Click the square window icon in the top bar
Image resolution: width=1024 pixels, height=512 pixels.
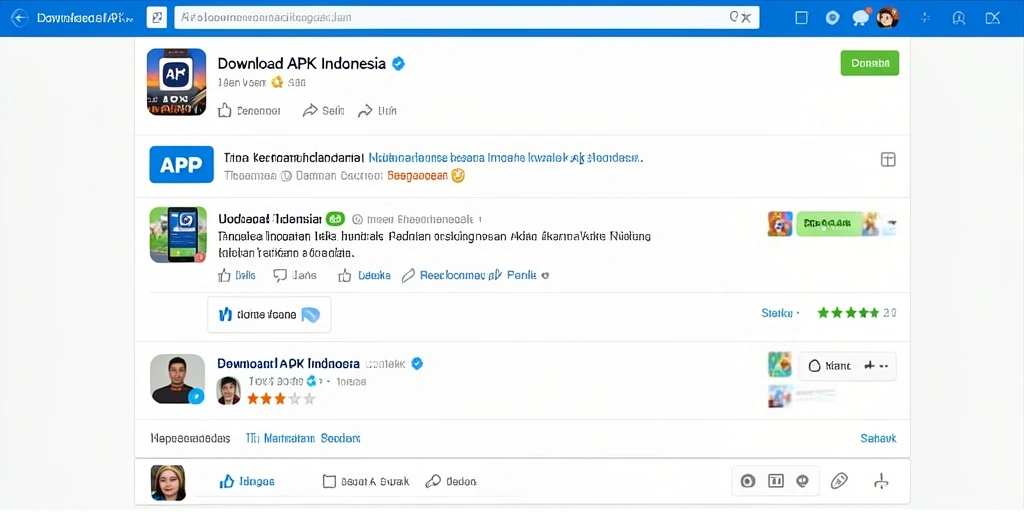tap(801, 18)
